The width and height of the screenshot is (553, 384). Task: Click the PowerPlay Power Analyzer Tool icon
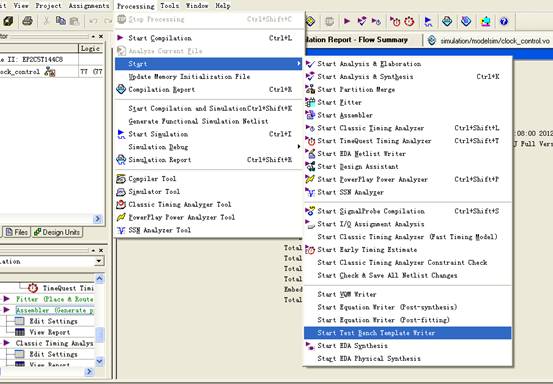[x=121, y=217]
